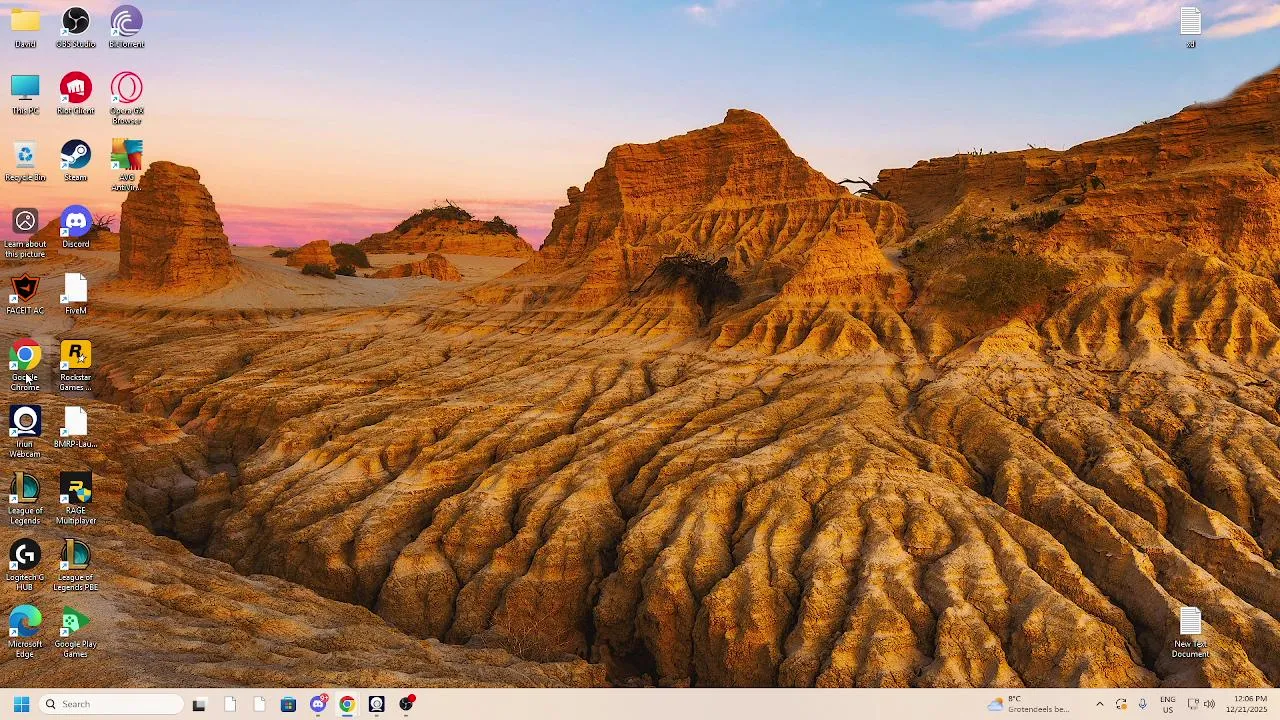Open the Windows Start menu

[x=21, y=704]
